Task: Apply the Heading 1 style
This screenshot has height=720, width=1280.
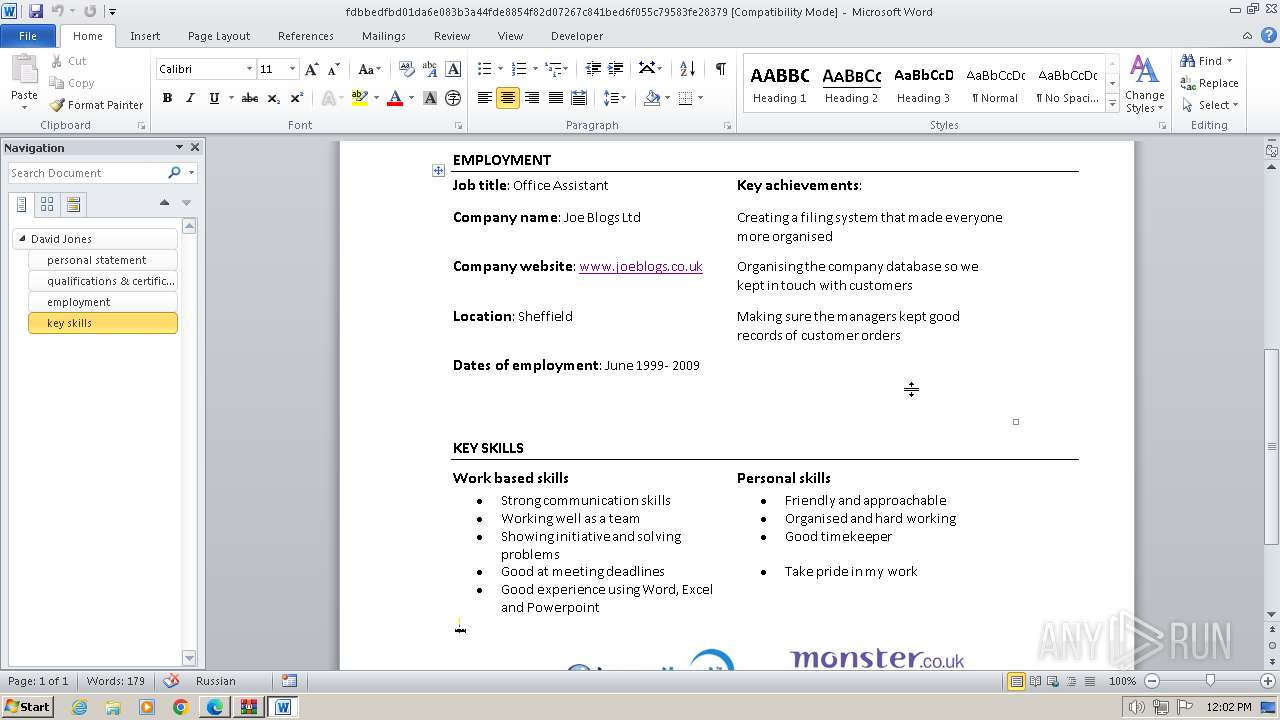Action: pyautogui.click(x=780, y=83)
